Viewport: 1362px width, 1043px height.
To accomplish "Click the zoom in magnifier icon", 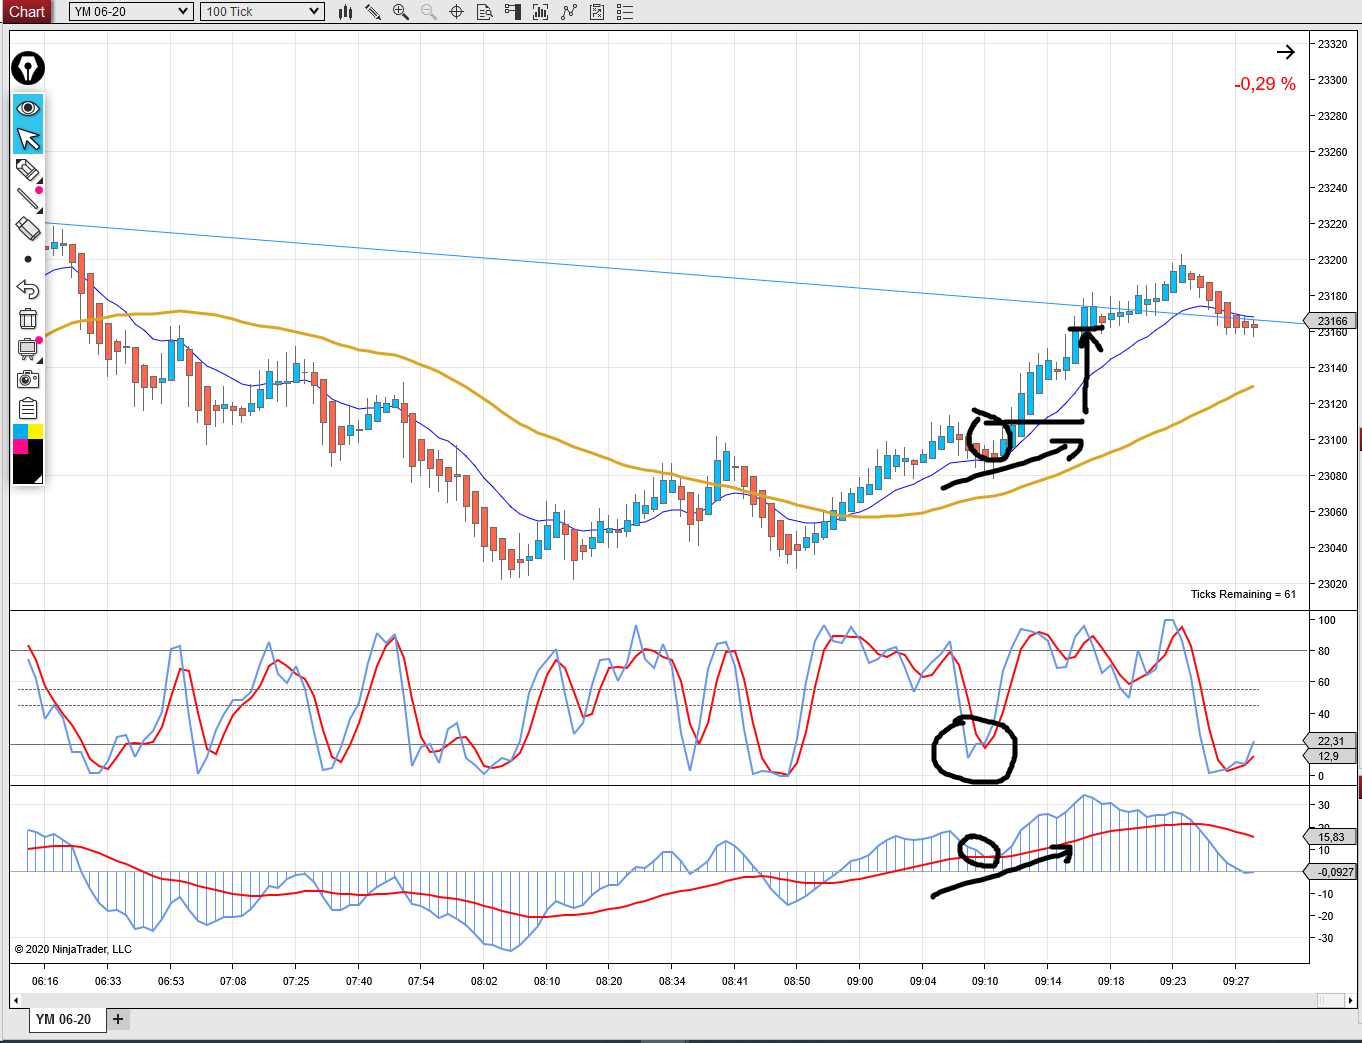I will tap(401, 12).
